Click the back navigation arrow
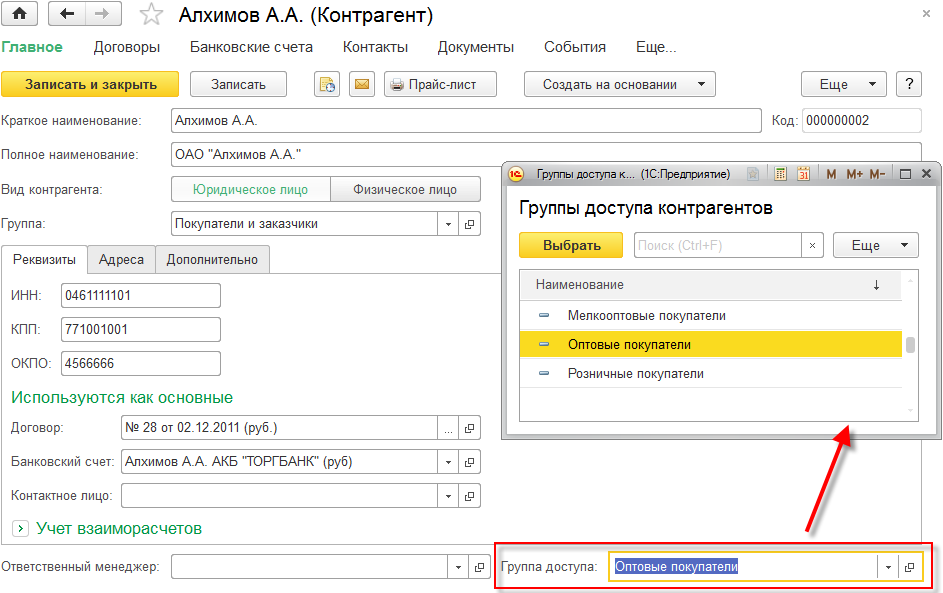 click(x=67, y=14)
